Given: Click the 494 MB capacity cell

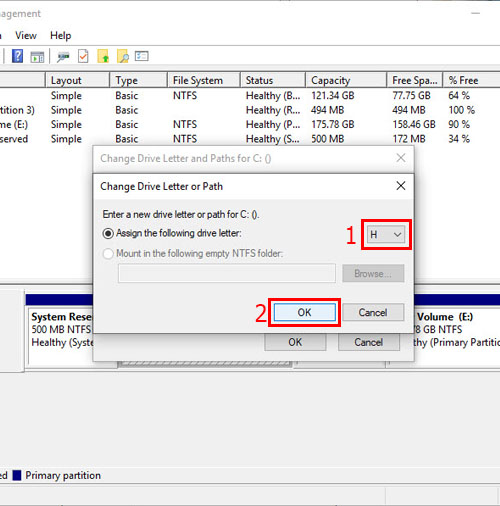Looking at the screenshot, I should pos(327,110).
